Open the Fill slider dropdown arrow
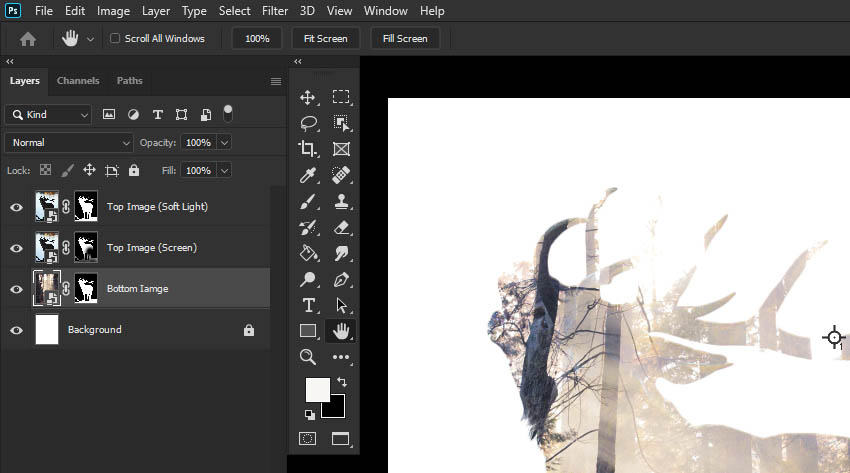The width and height of the screenshot is (850, 473). pyautogui.click(x=224, y=171)
